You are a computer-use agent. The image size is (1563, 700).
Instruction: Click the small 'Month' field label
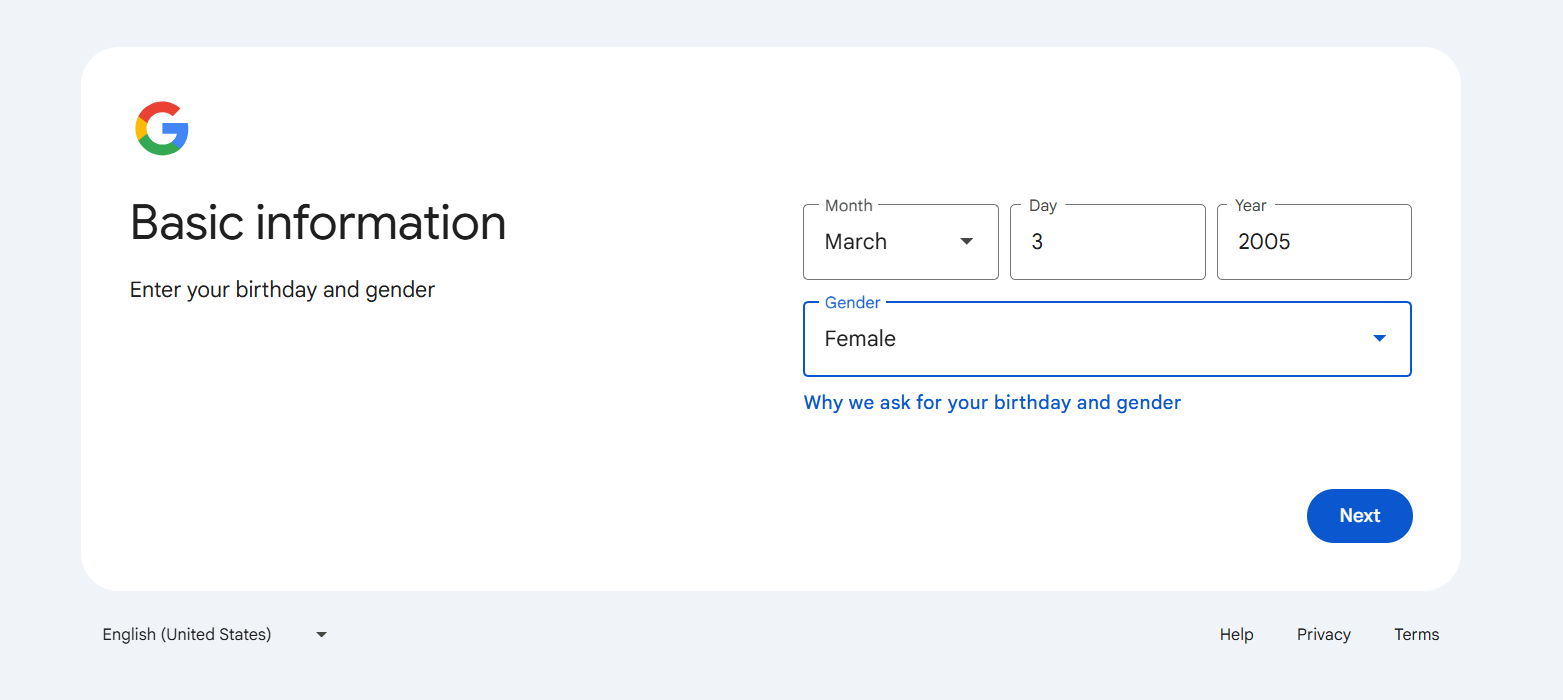[848, 206]
